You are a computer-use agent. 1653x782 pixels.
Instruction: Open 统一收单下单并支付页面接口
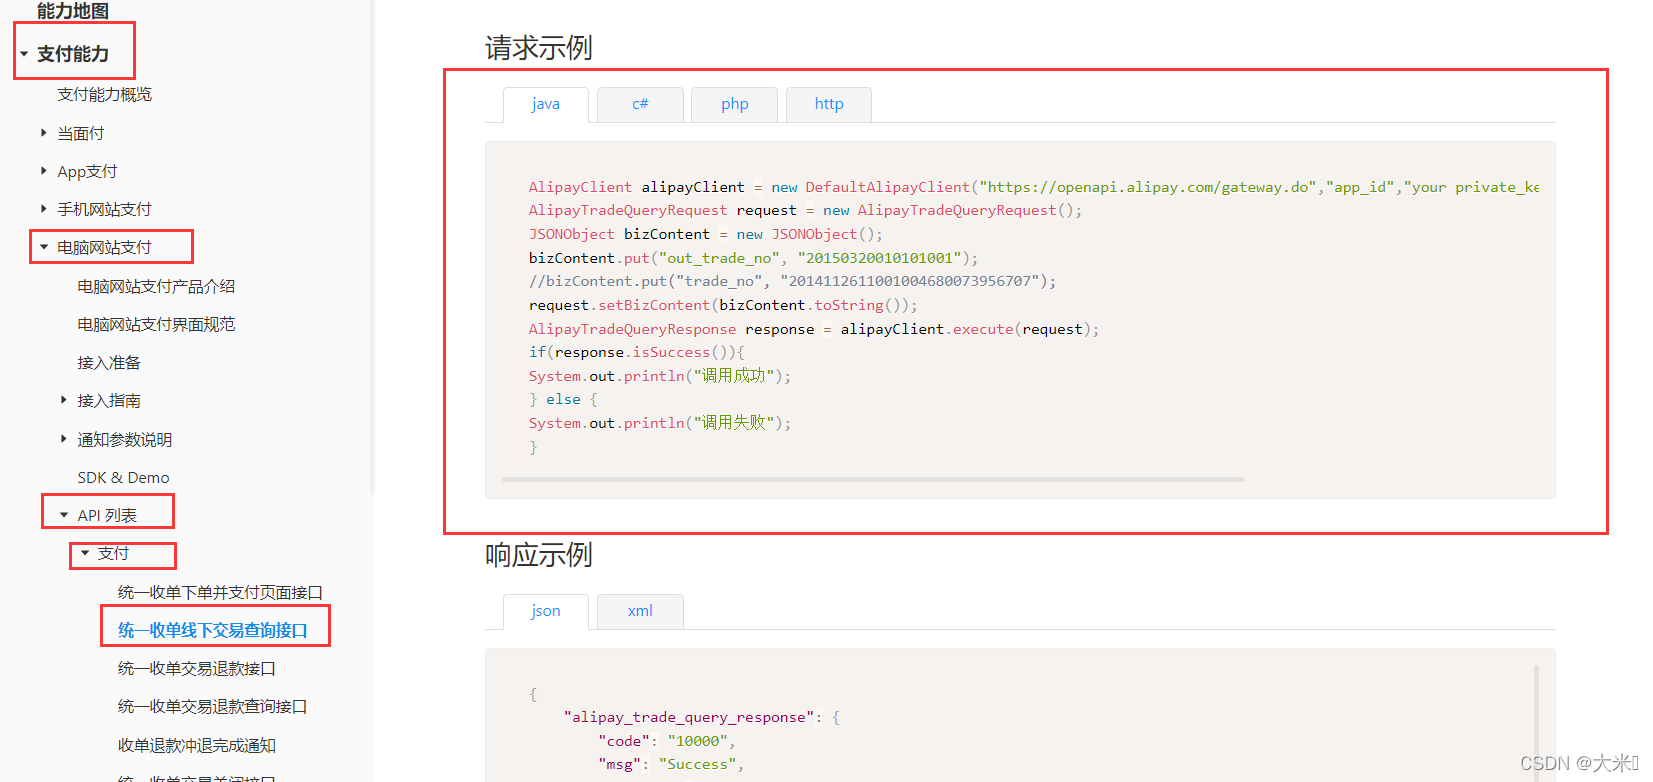pyautogui.click(x=220, y=592)
